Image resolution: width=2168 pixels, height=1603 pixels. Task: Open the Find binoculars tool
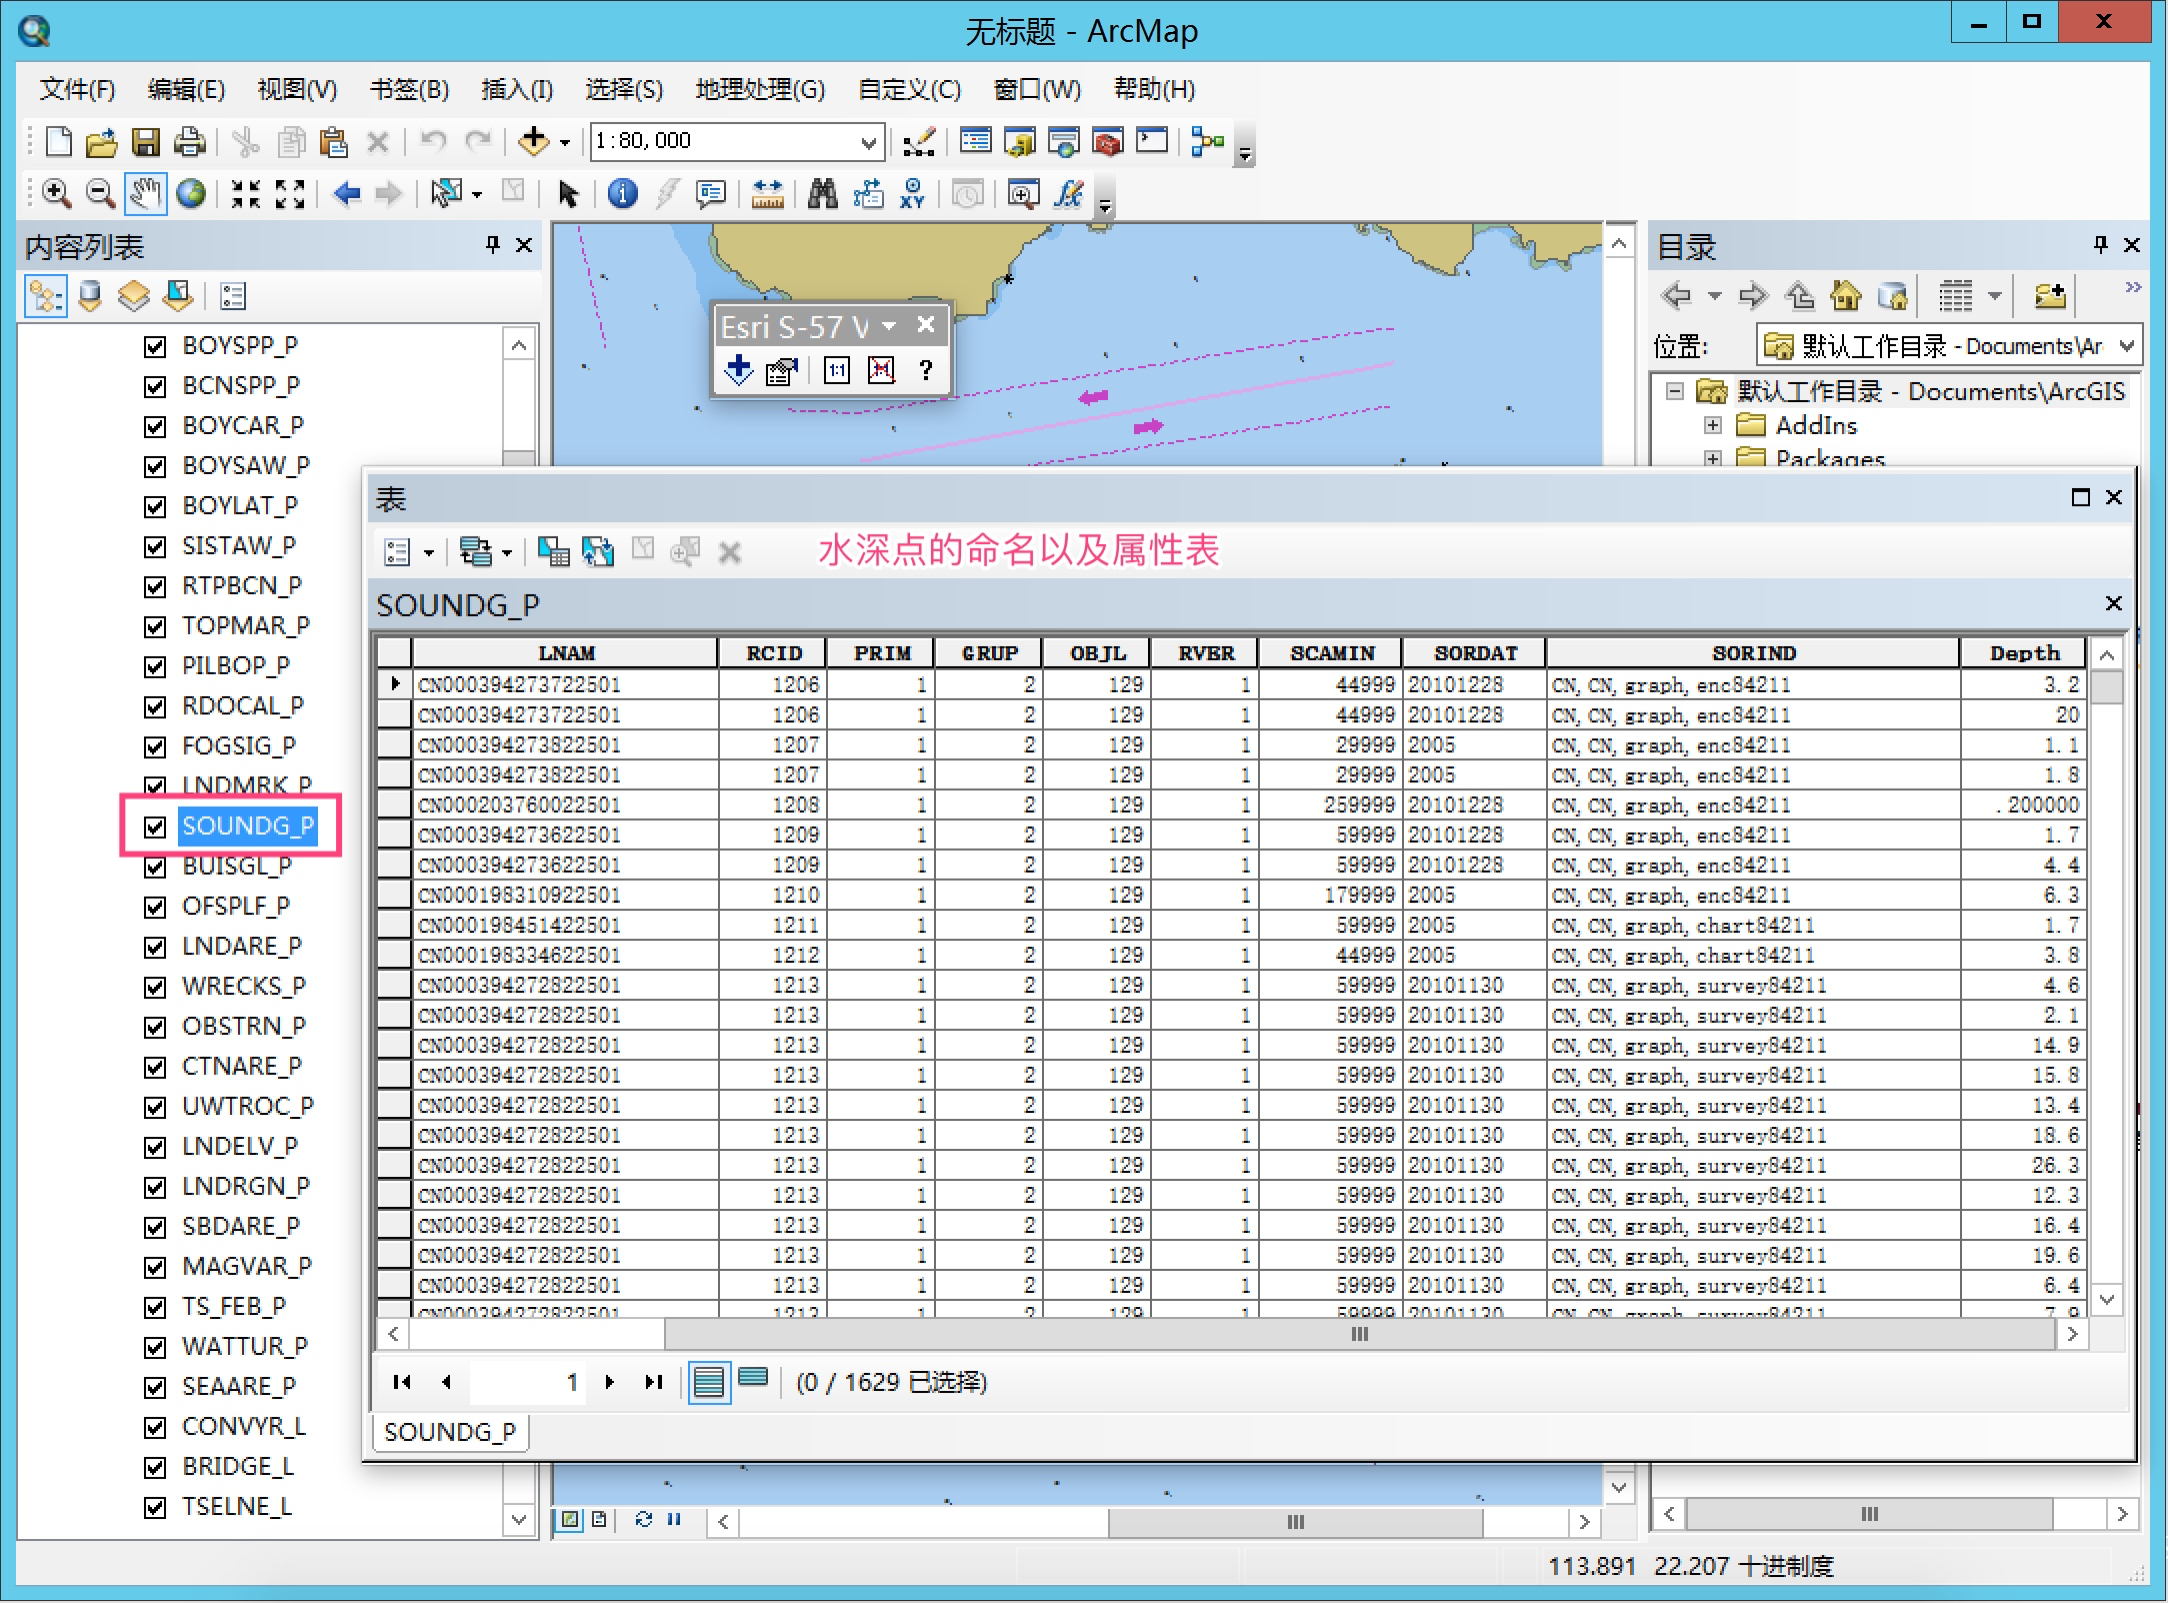pos(822,193)
